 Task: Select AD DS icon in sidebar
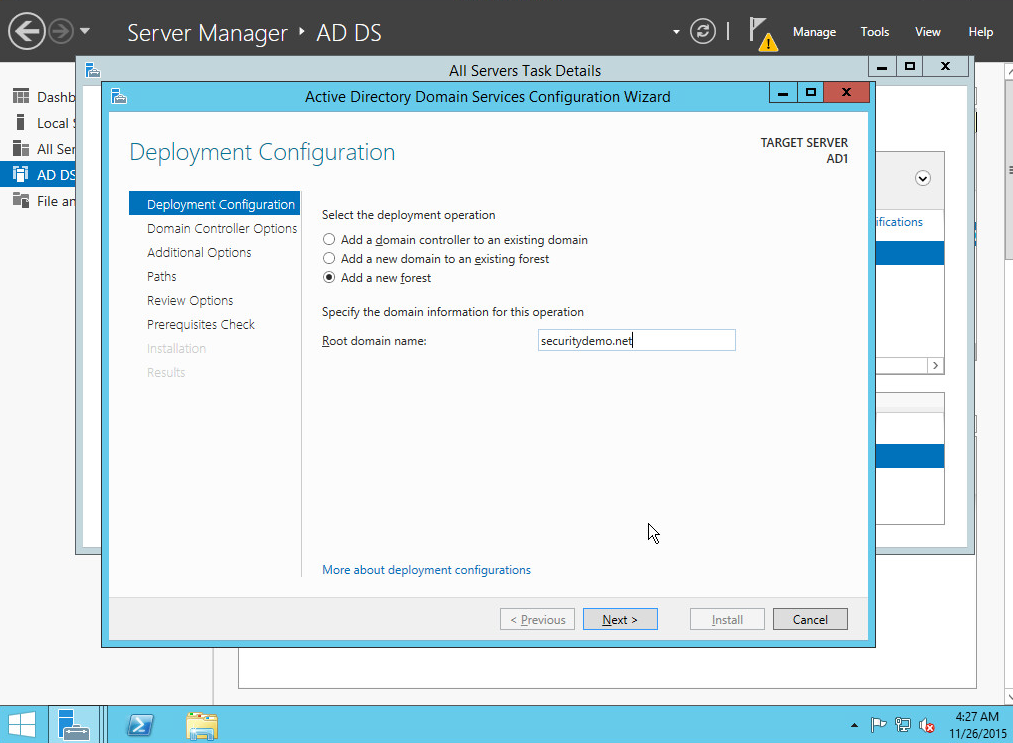pyautogui.click(x=21, y=174)
